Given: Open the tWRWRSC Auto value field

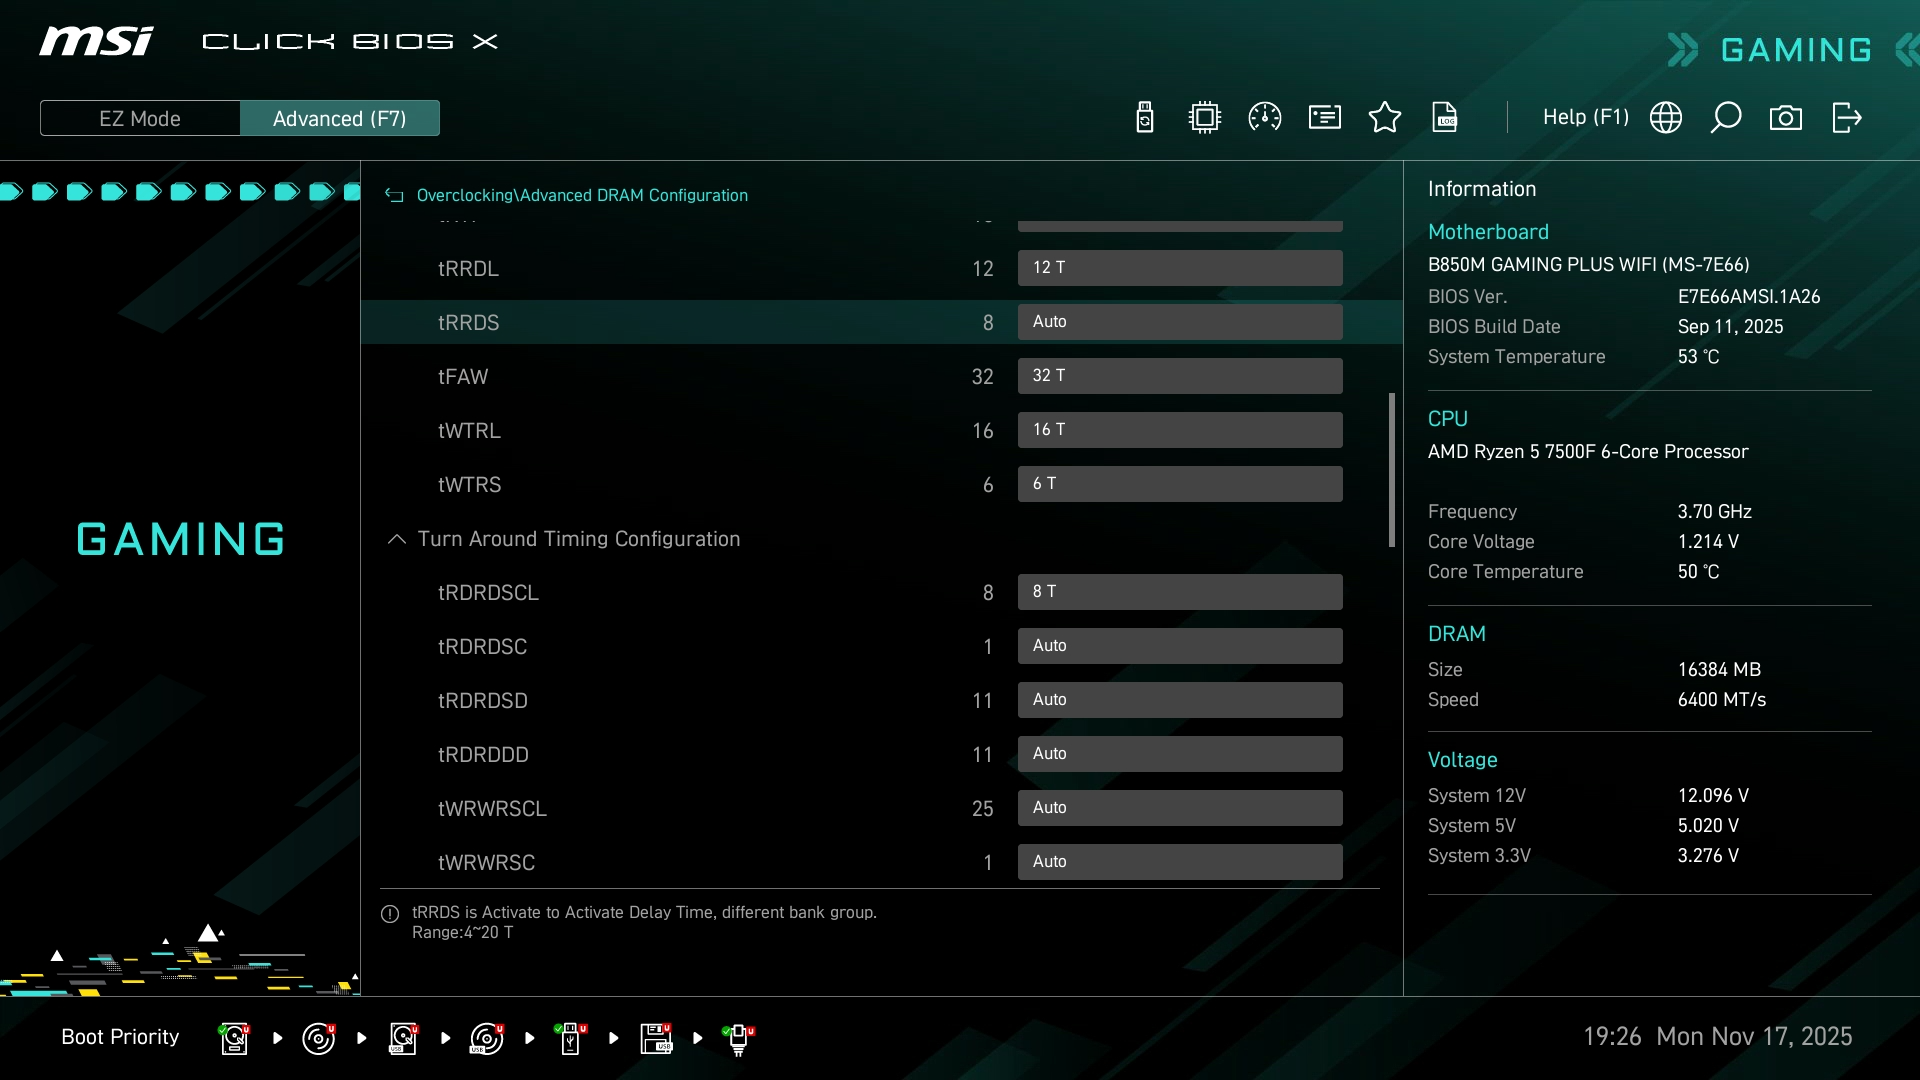Looking at the screenshot, I should (x=1180, y=862).
